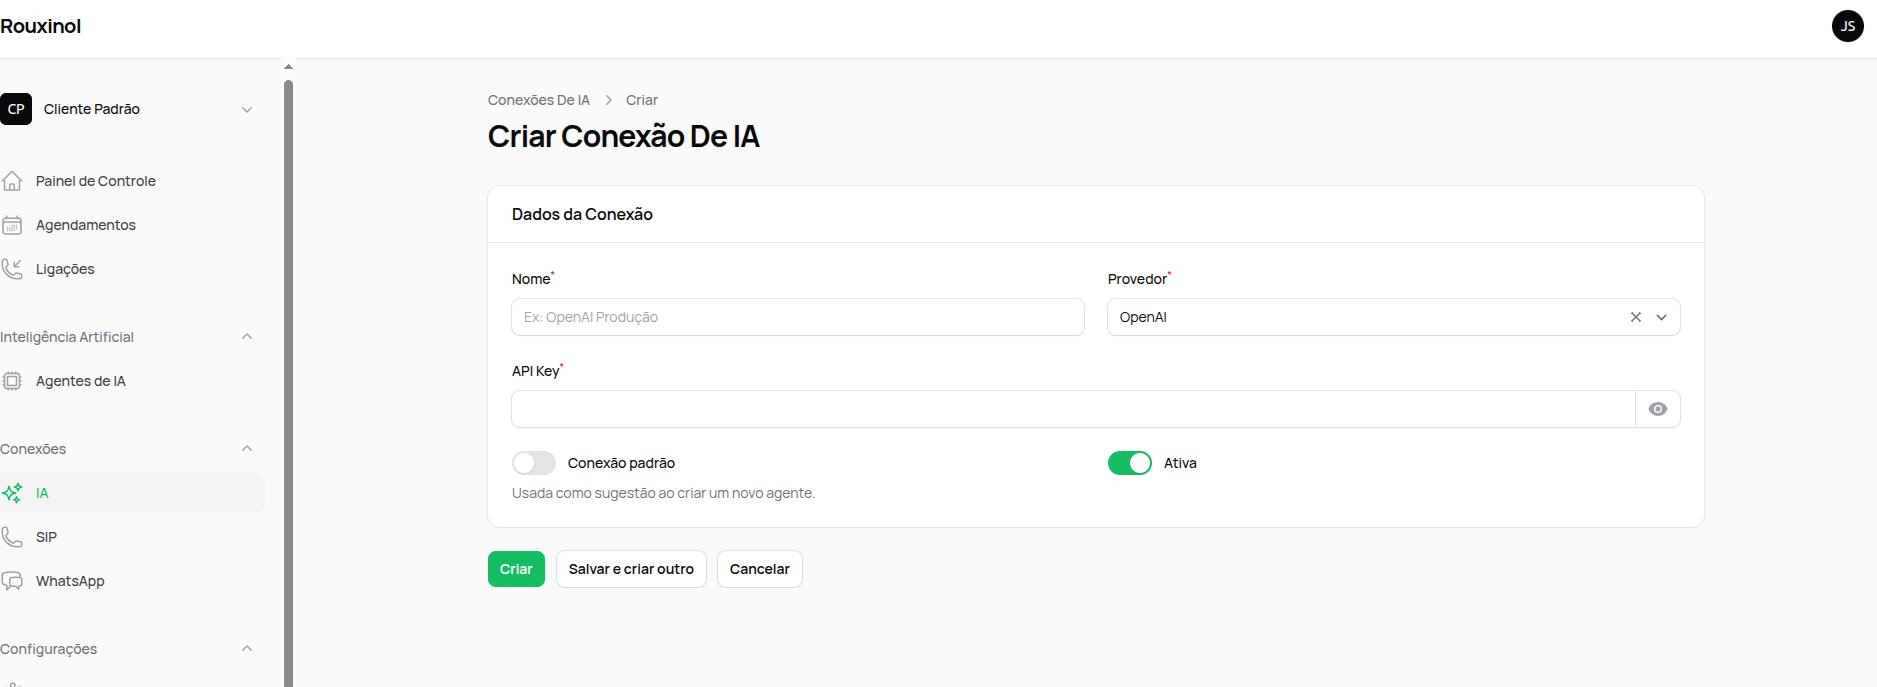Click Salvar e criar outro
This screenshot has height=687, width=1877.
point(631,569)
